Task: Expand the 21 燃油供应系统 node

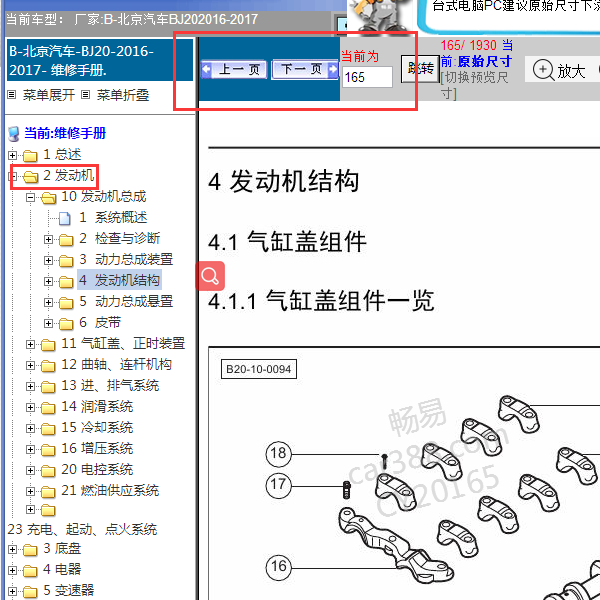Action: pos(30,491)
